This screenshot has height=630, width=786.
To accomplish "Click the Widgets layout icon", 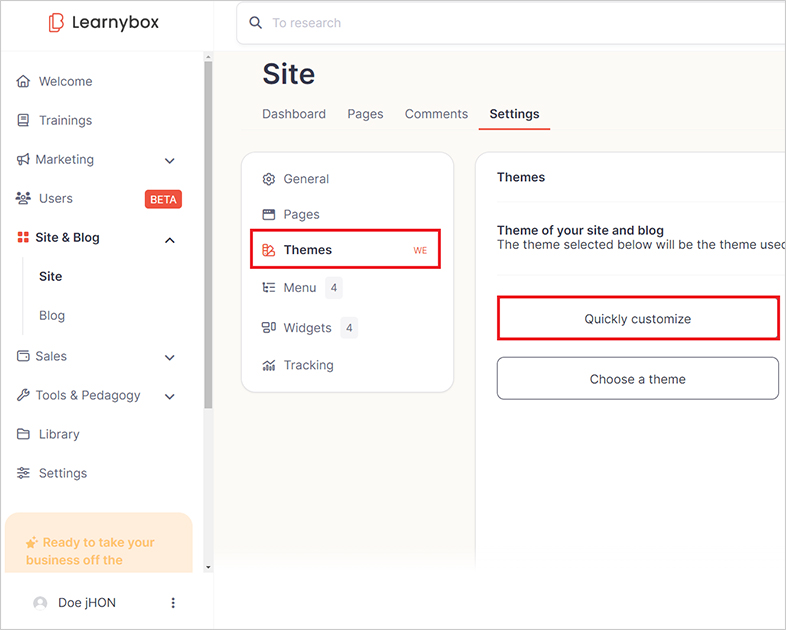I will [x=269, y=327].
